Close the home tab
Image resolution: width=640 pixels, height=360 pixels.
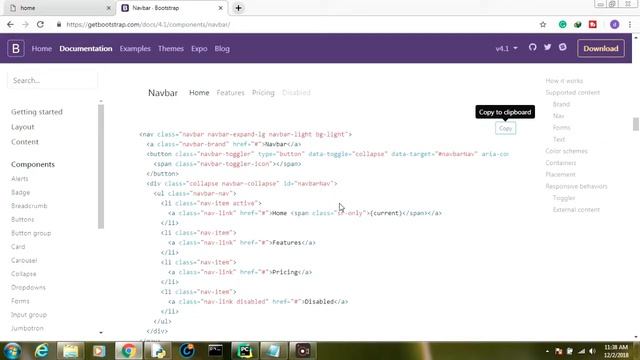point(109,8)
